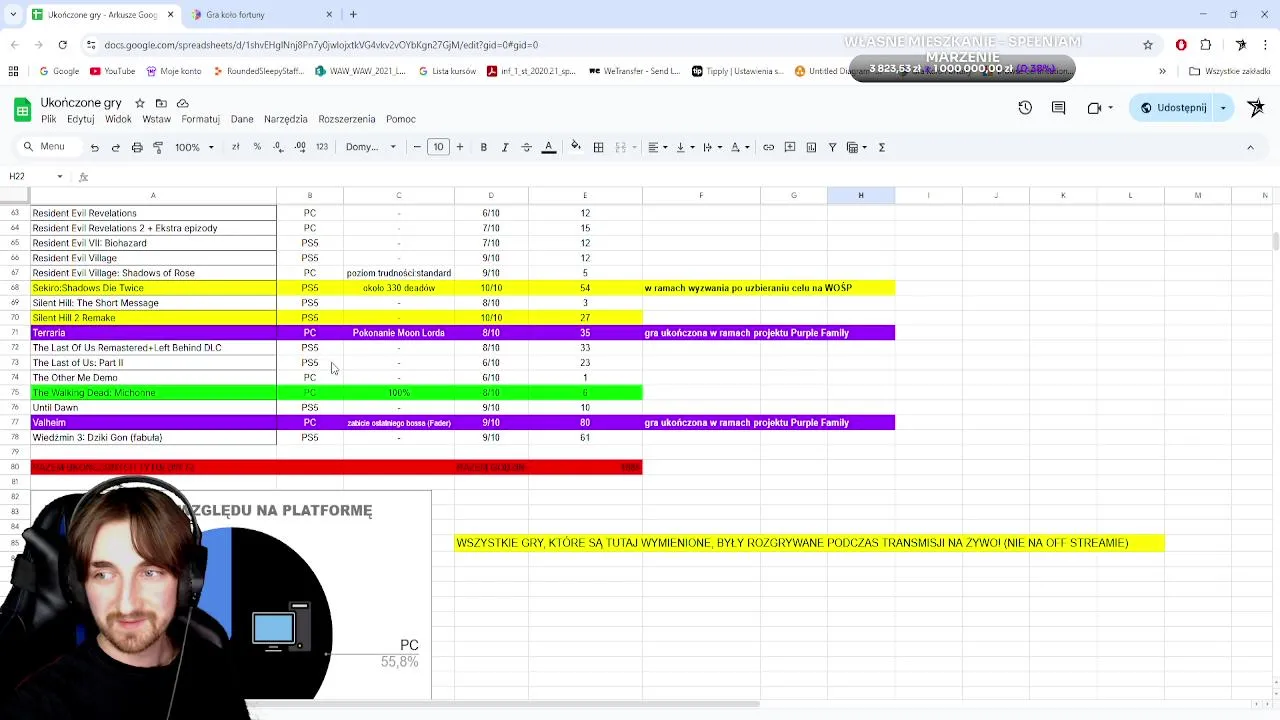The height and width of the screenshot is (720, 1280).
Task: Decrease font size minus button
Action: click(417, 147)
